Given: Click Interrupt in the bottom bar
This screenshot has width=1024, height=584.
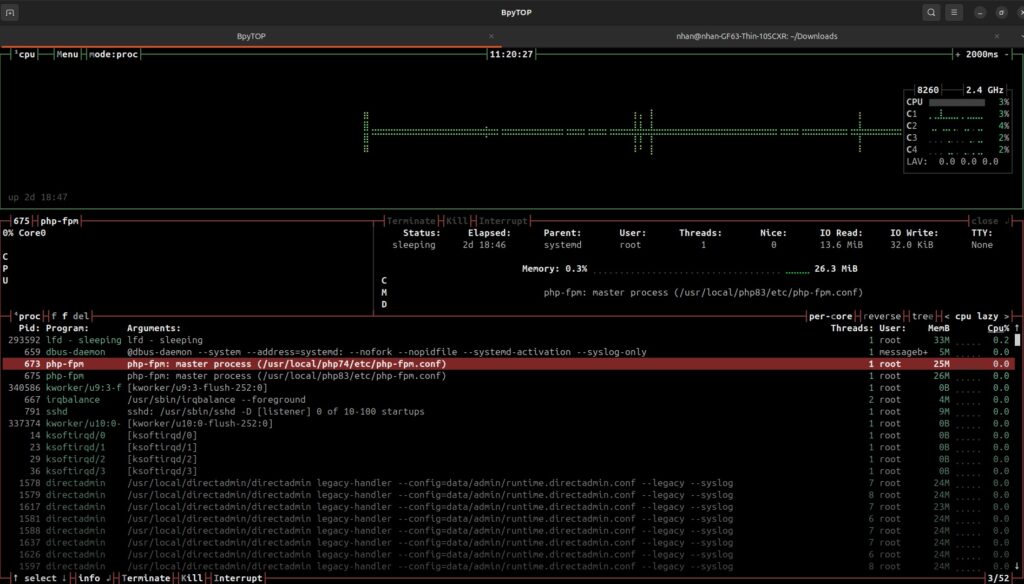Looking at the screenshot, I should point(239,578).
